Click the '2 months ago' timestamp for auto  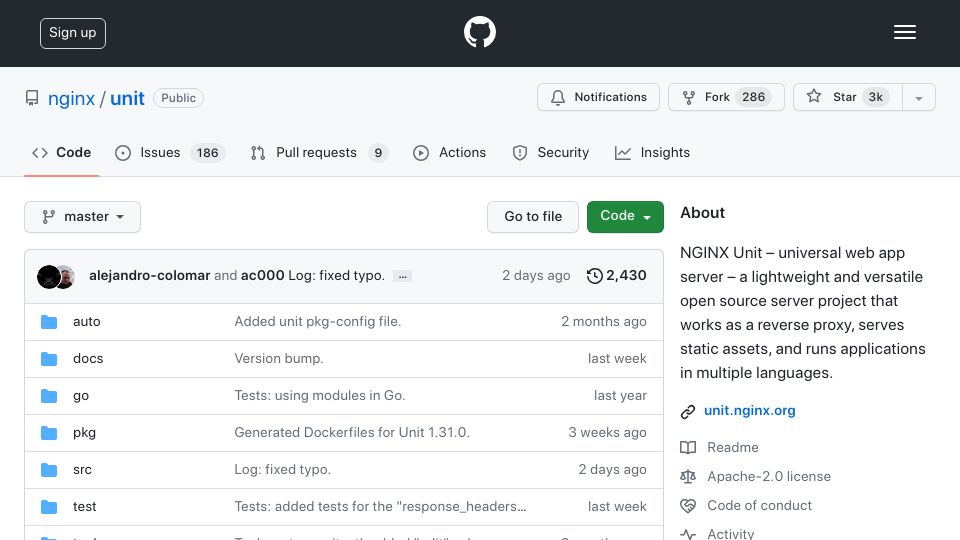tap(604, 321)
